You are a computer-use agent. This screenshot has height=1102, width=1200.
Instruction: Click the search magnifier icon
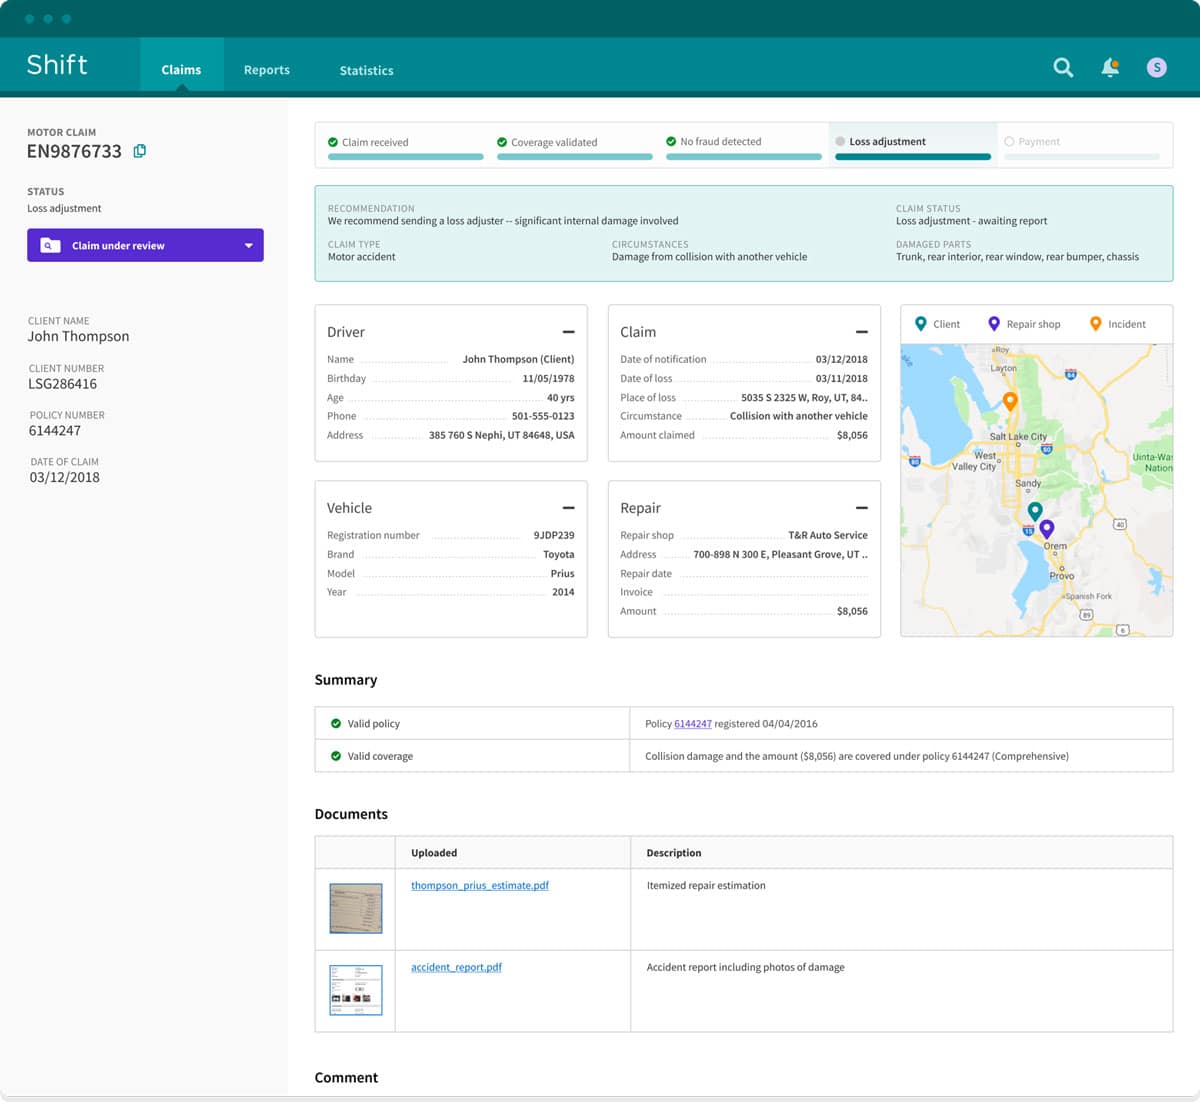[x=1063, y=68]
